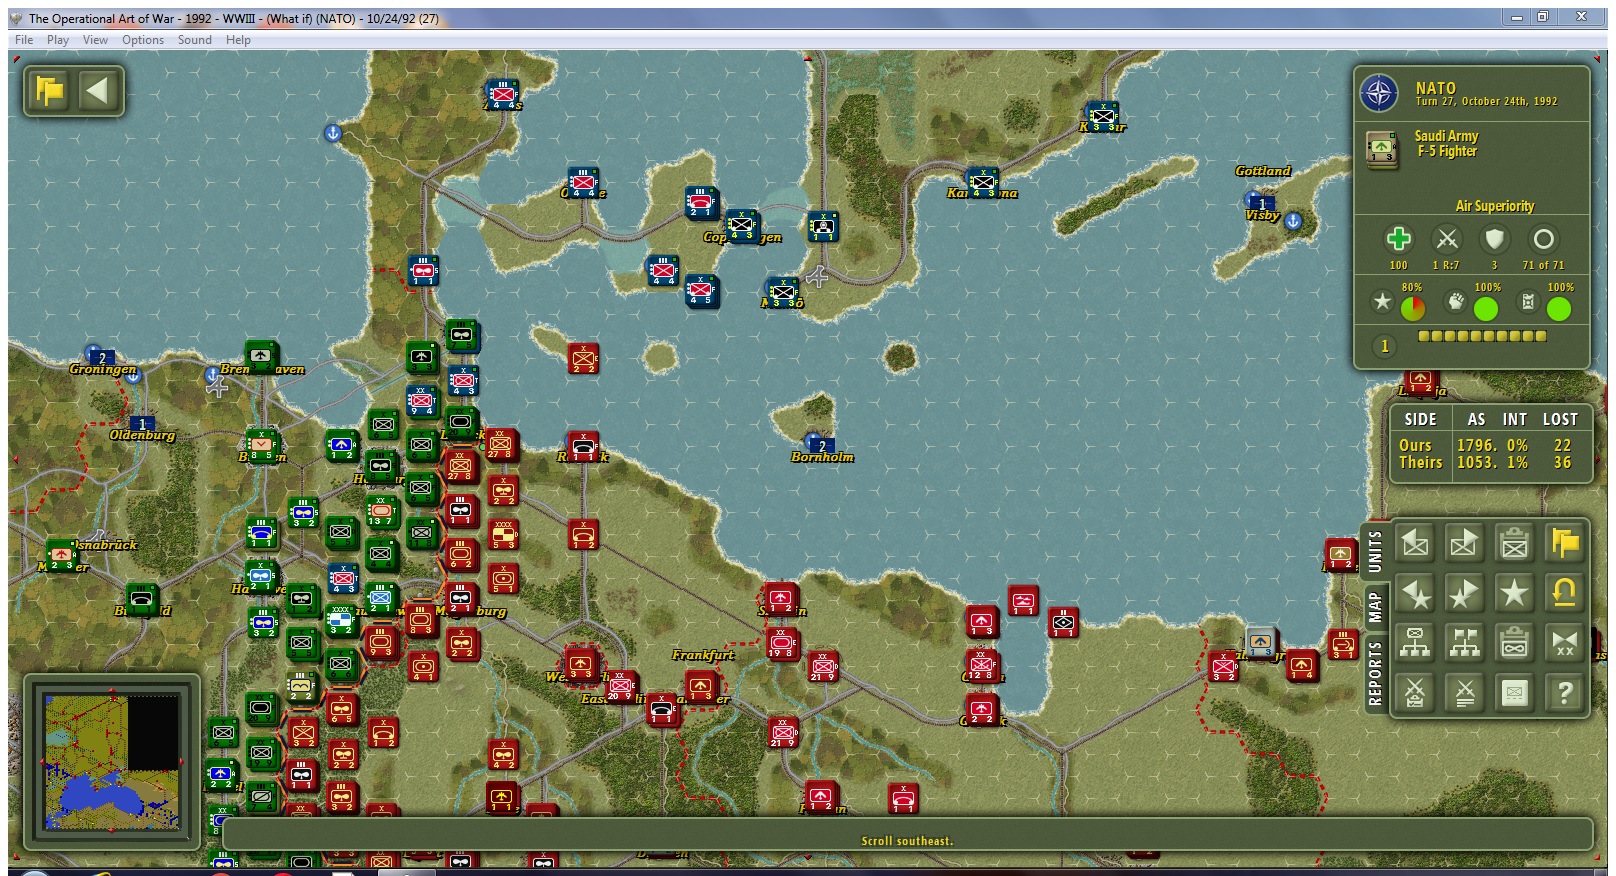The image size is (1616, 876).
Task: Select previous formation star-arrow button
Action: [1414, 593]
